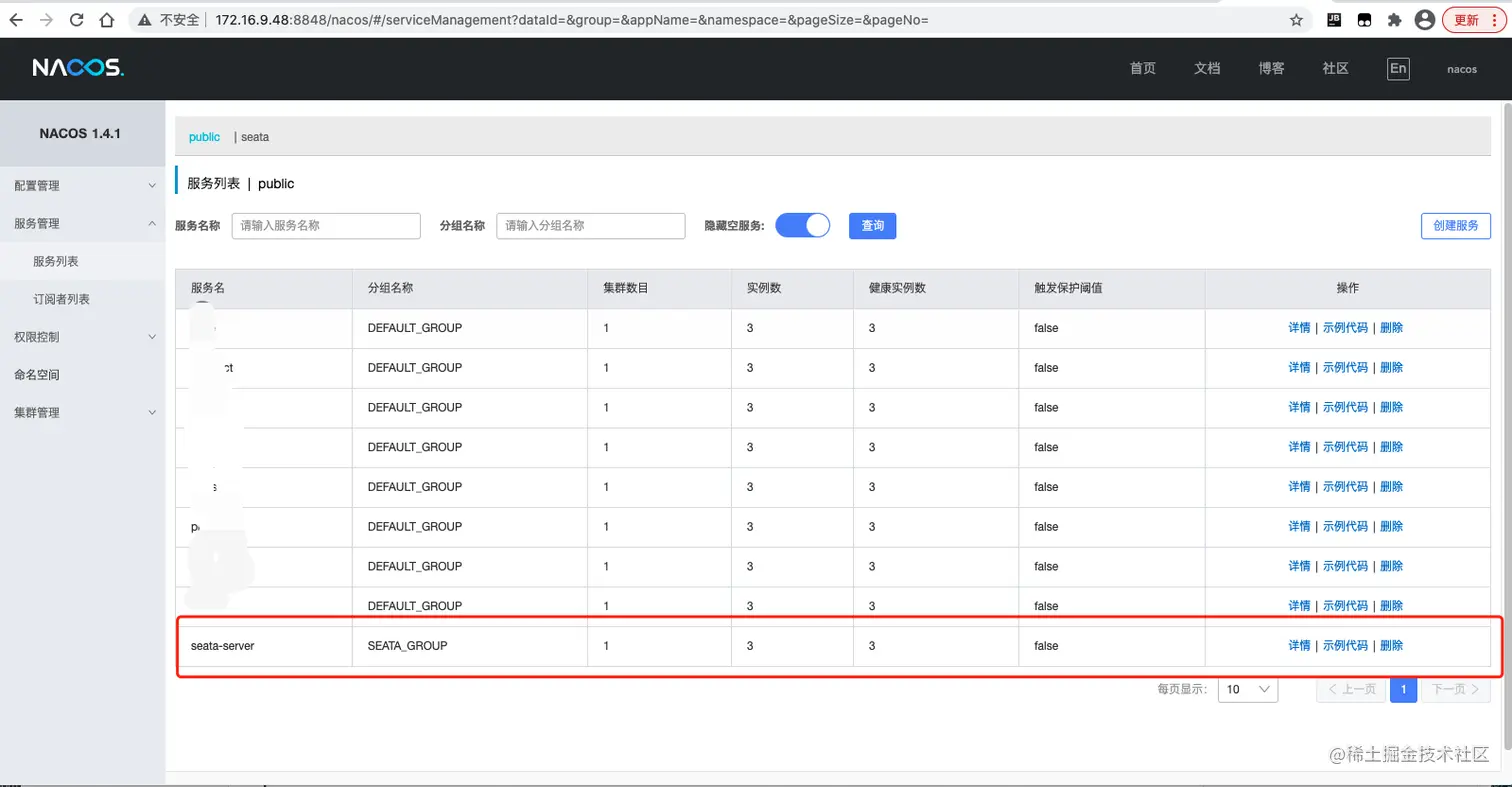The height and width of the screenshot is (787, 1512).
Task: Reload the page with refresh icon
Action: (x=76, y=19)
